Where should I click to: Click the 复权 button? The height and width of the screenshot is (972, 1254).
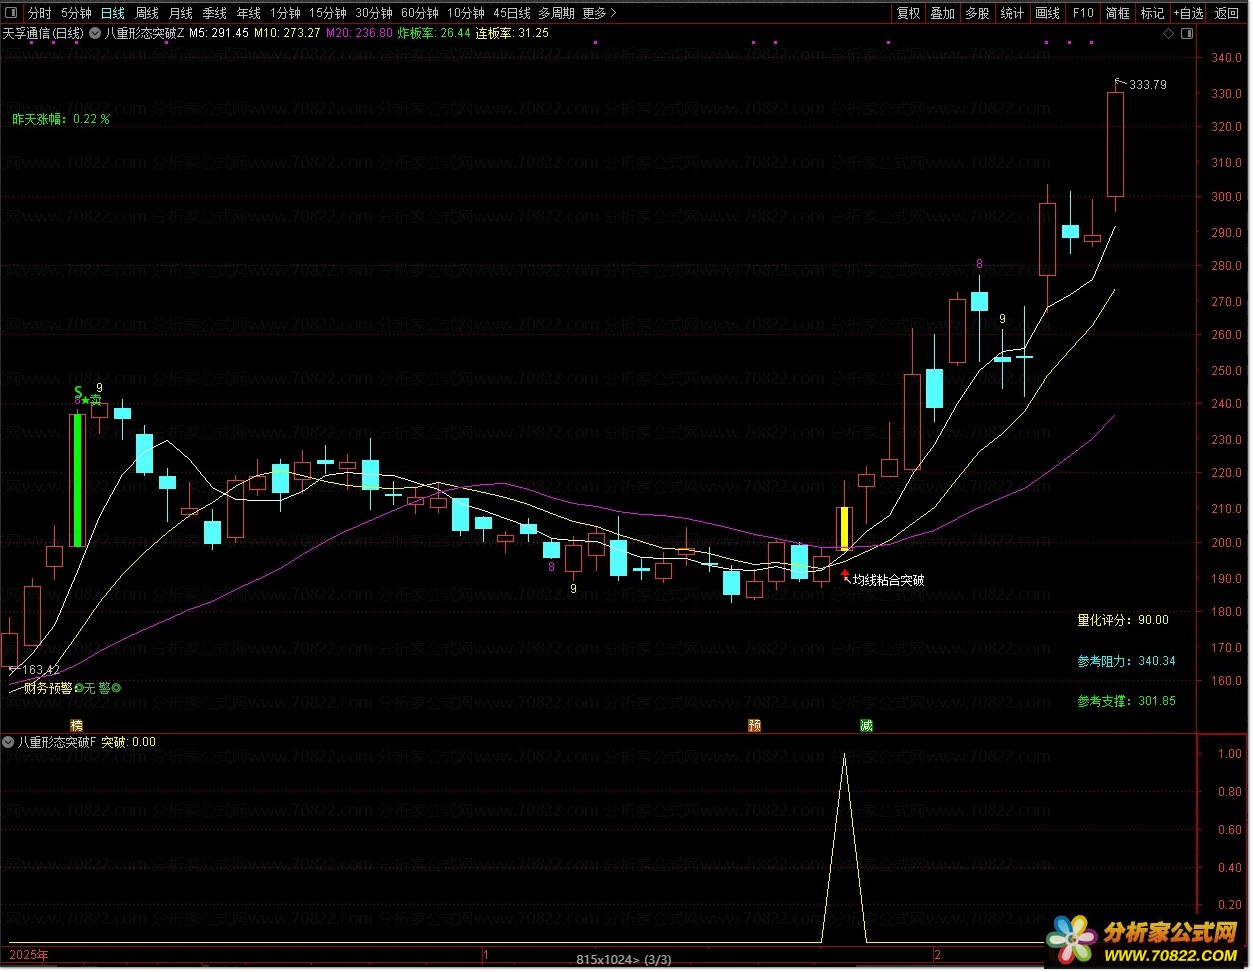(x=908, y=13)
